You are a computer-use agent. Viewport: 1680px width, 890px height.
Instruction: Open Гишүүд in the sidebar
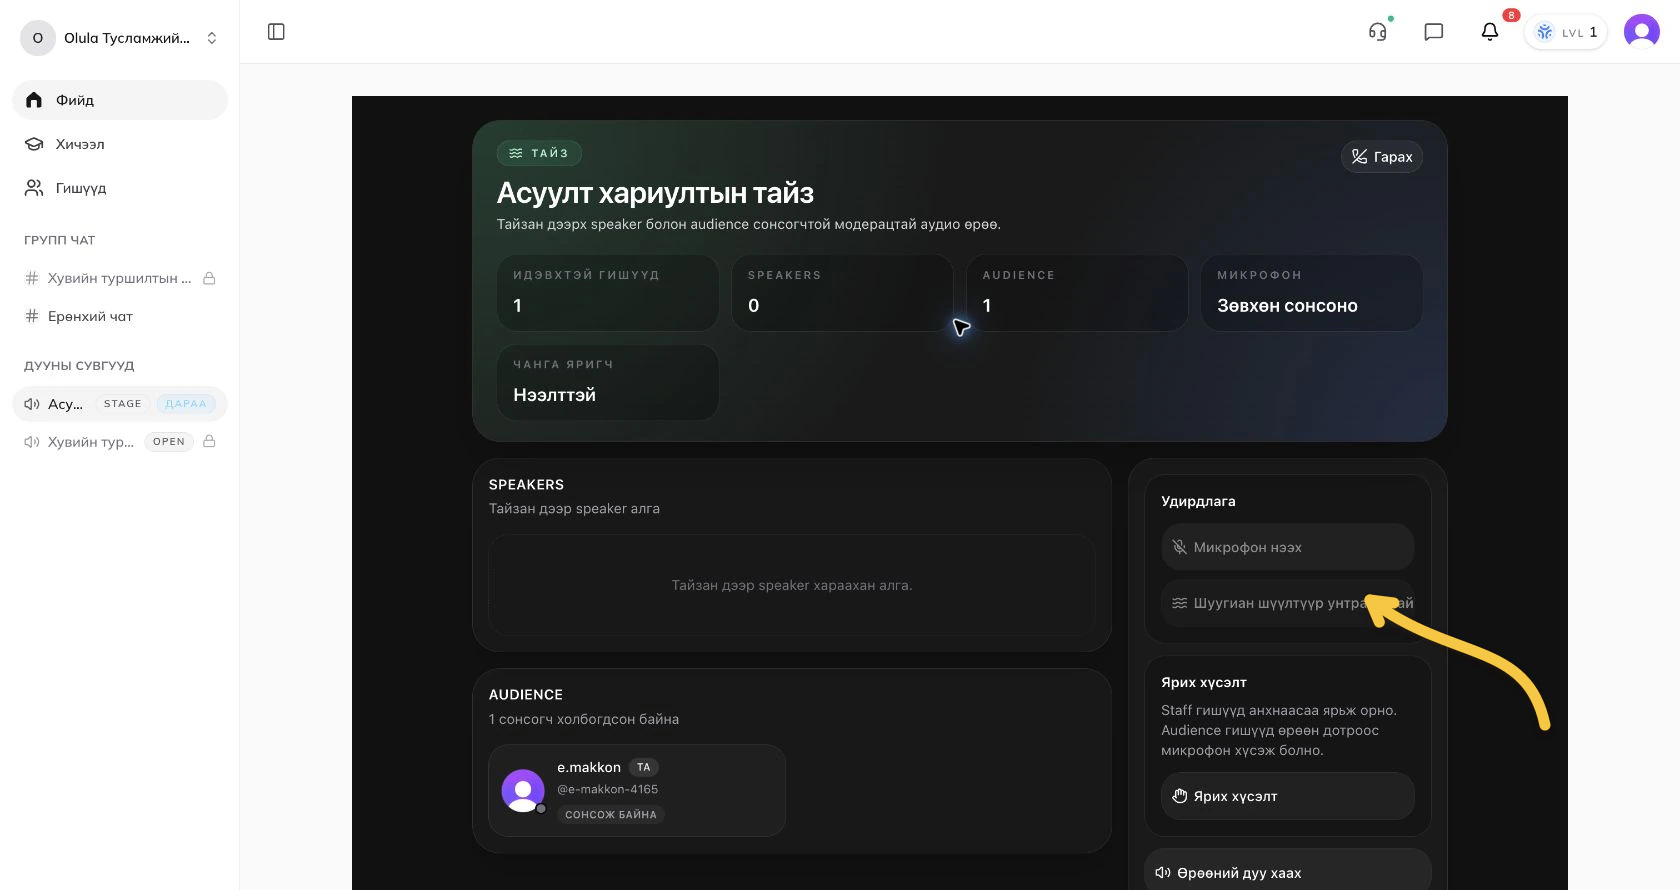[120, 188]
